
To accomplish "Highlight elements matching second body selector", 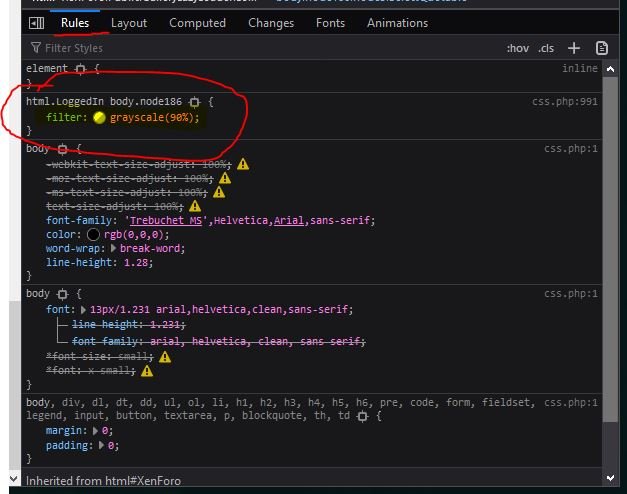I will click(x=62, y=294).
